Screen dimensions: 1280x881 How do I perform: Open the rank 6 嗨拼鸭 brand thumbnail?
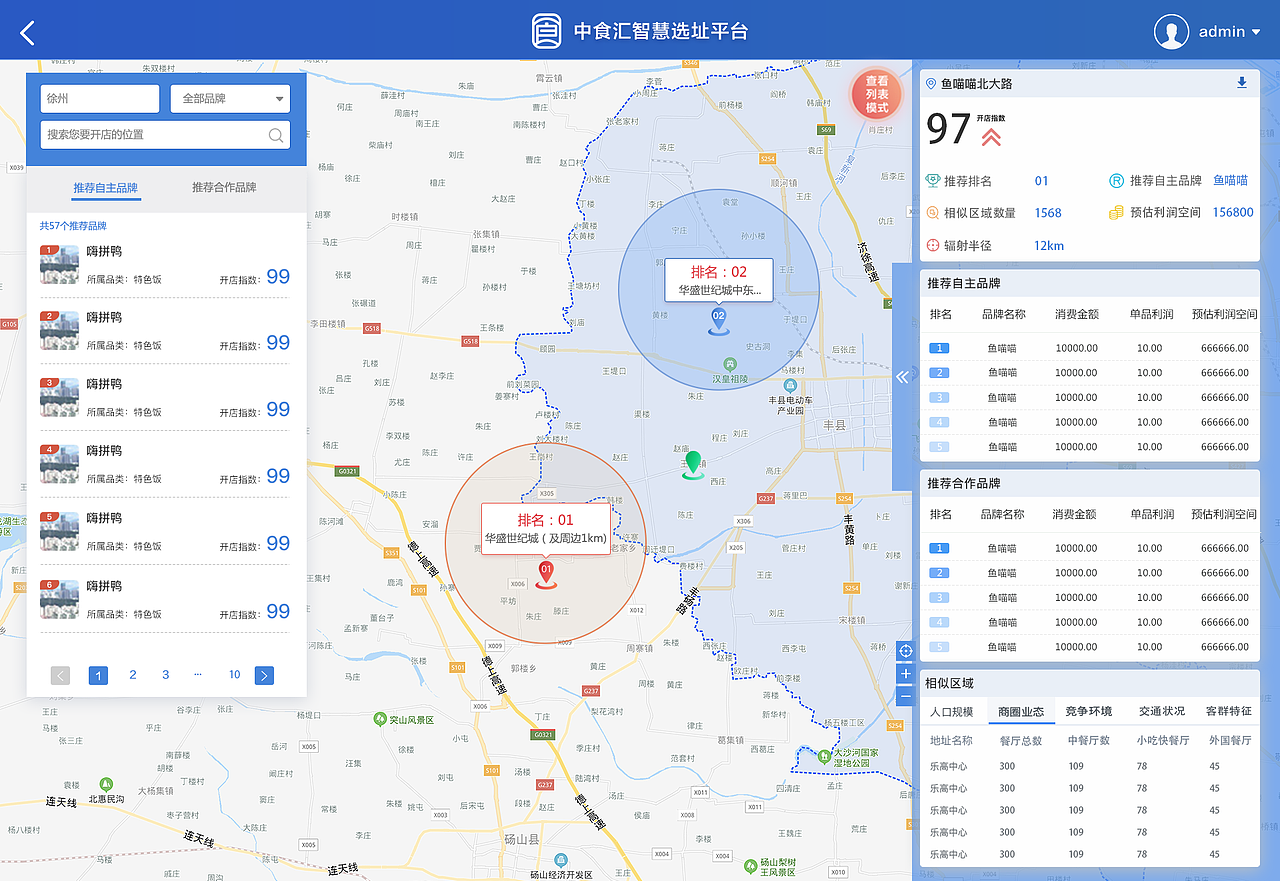[x=59, y=600]
